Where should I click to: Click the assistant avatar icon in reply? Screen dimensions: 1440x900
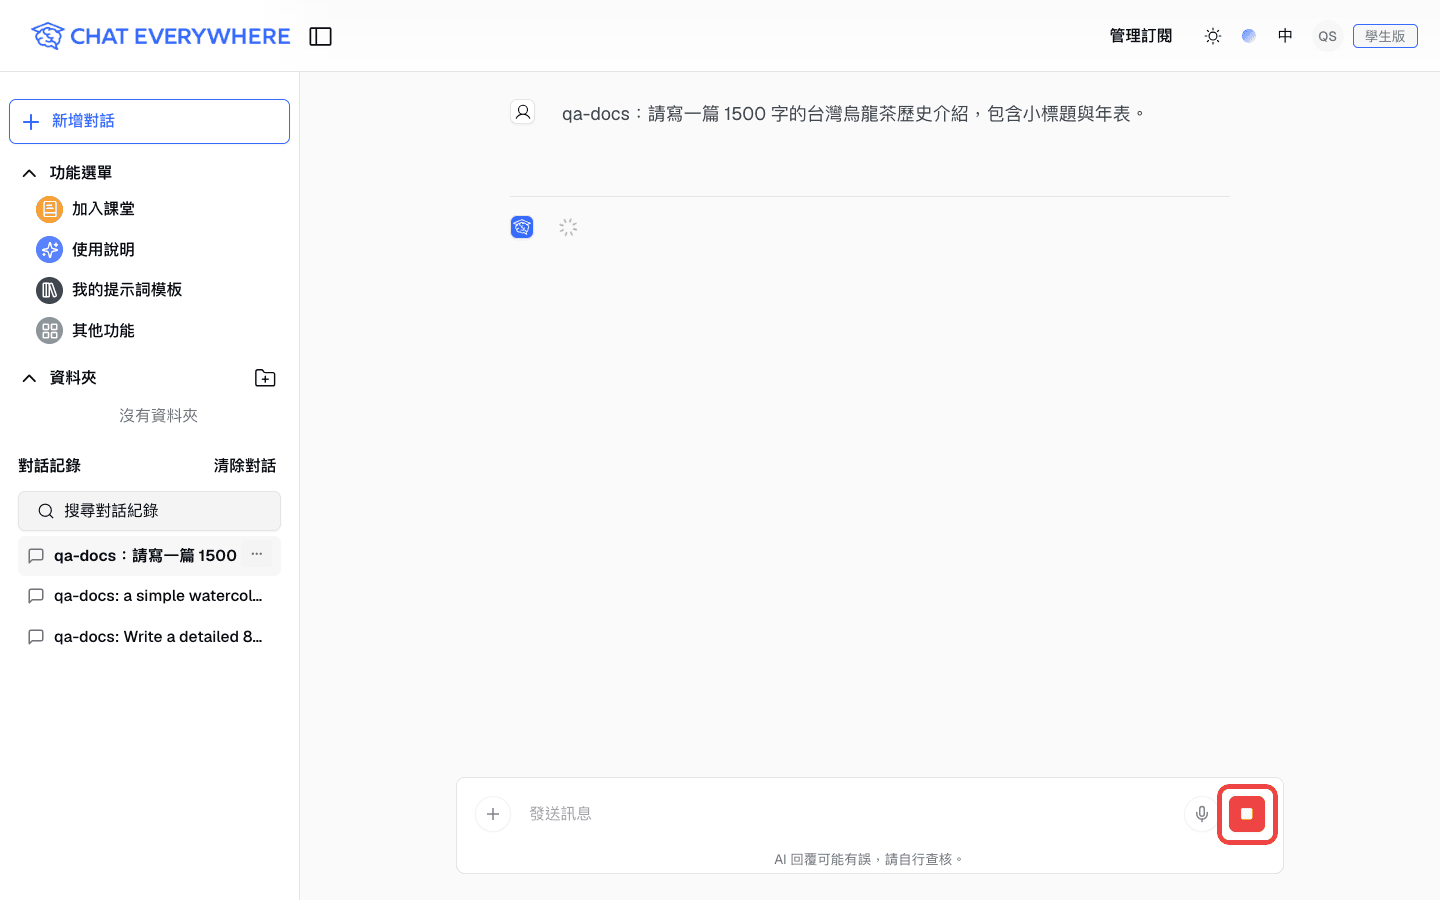522,227
